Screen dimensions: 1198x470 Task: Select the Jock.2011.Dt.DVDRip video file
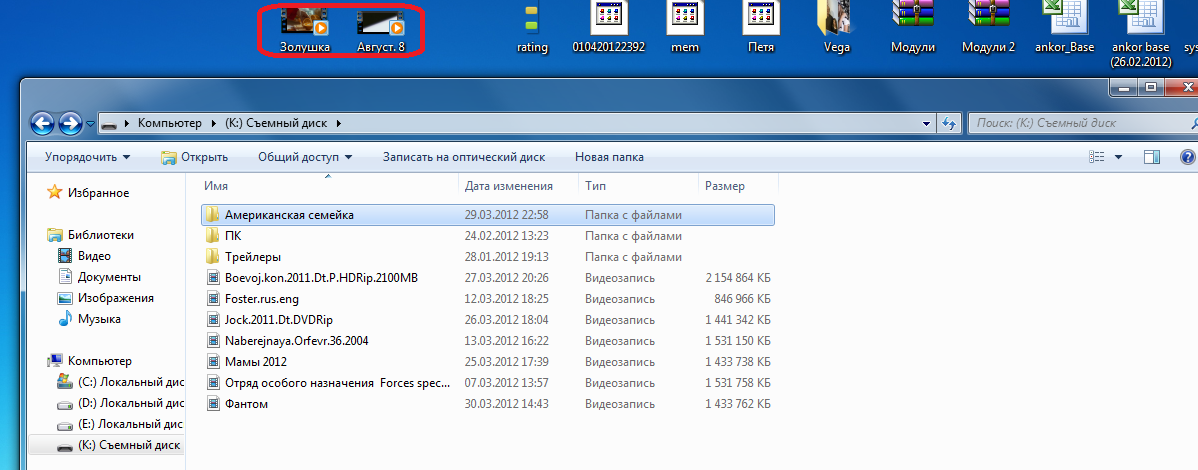487,319
